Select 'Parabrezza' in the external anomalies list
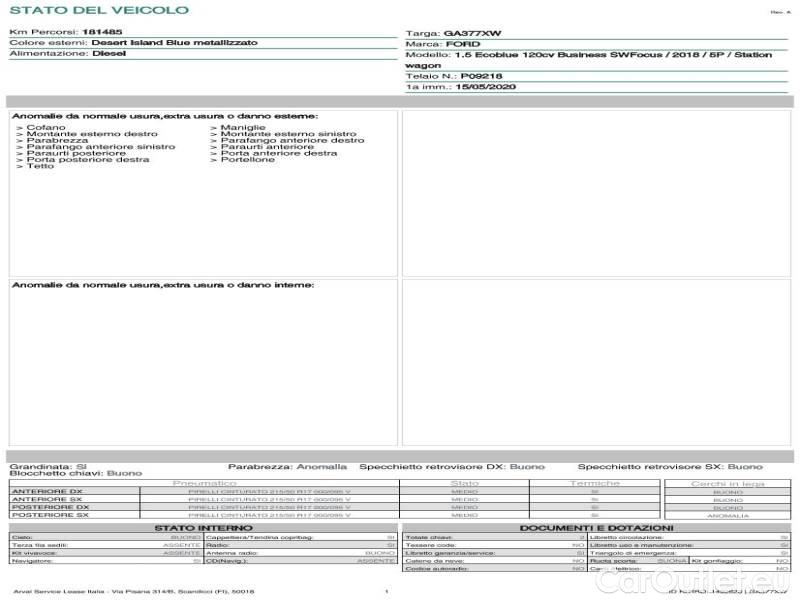Image resolution: width=800 pixels, height=600 pixels. (x=57, y=140)
